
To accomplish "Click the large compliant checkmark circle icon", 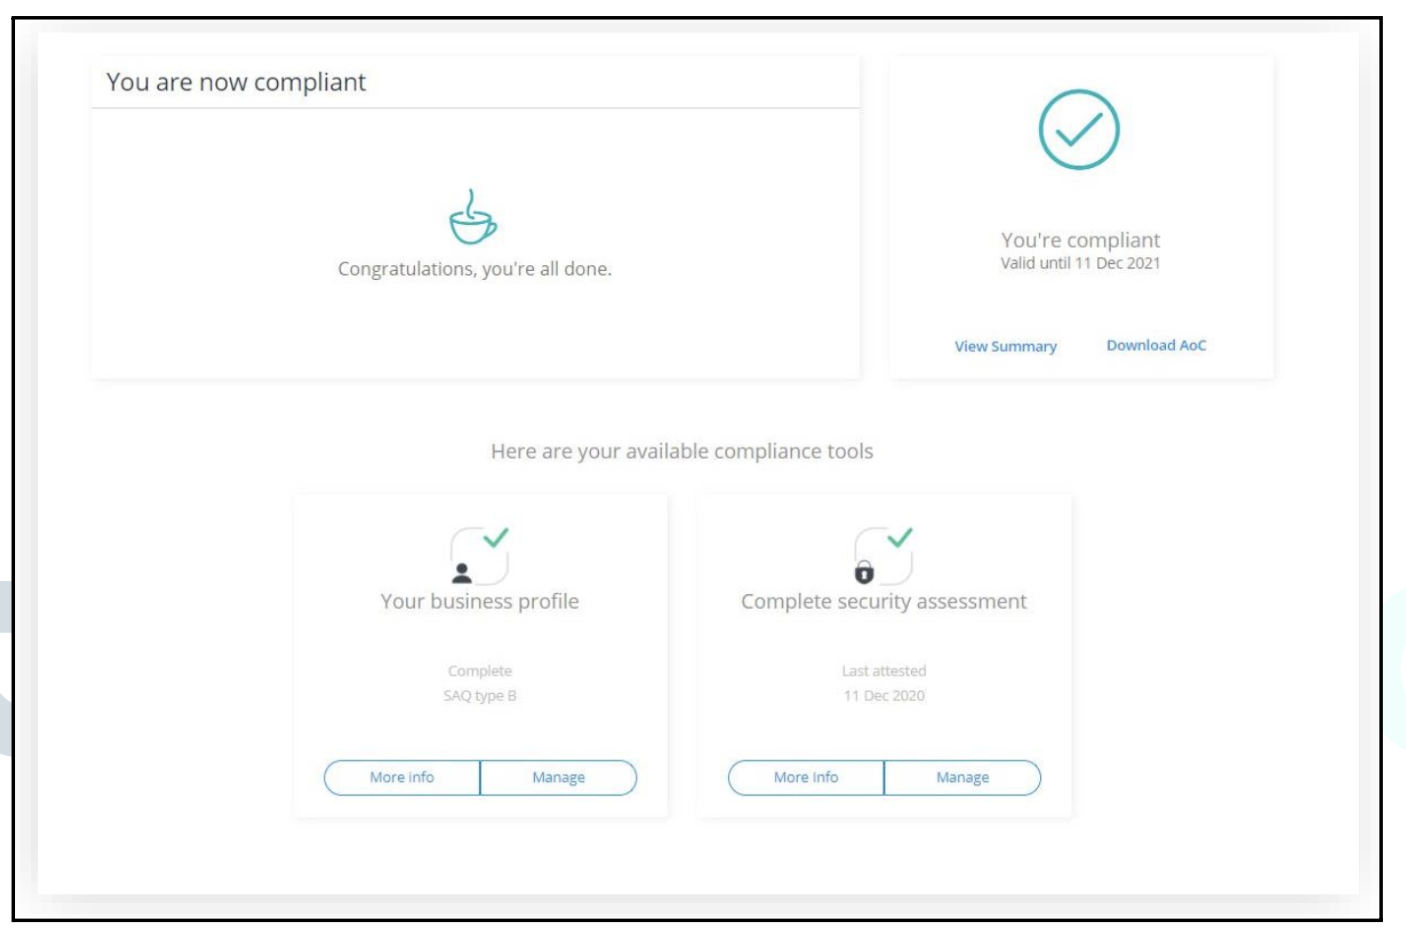I will tap(1079, 129).
